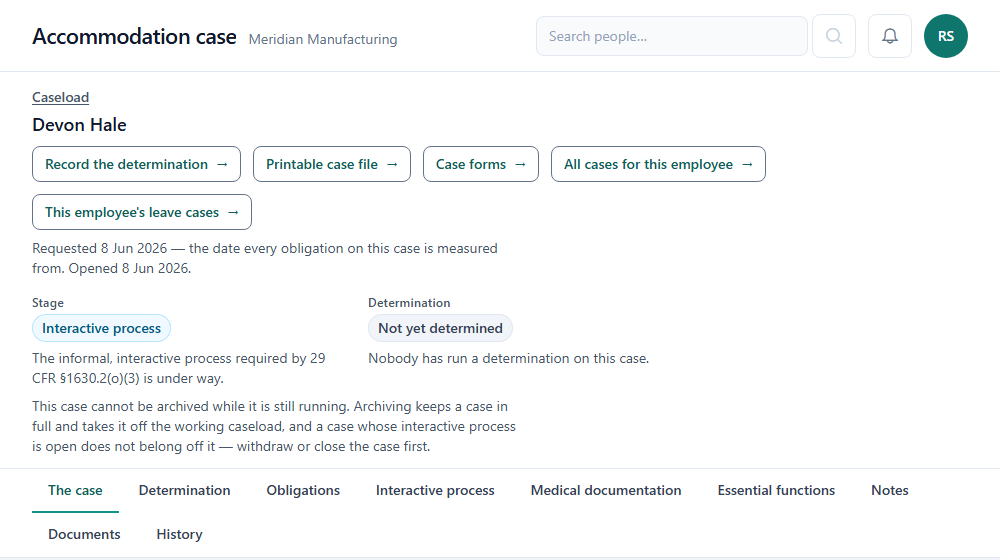The width and height of the screenshot is (1000, 560).
Task: Focus the Search people input field
Action: 672,36
